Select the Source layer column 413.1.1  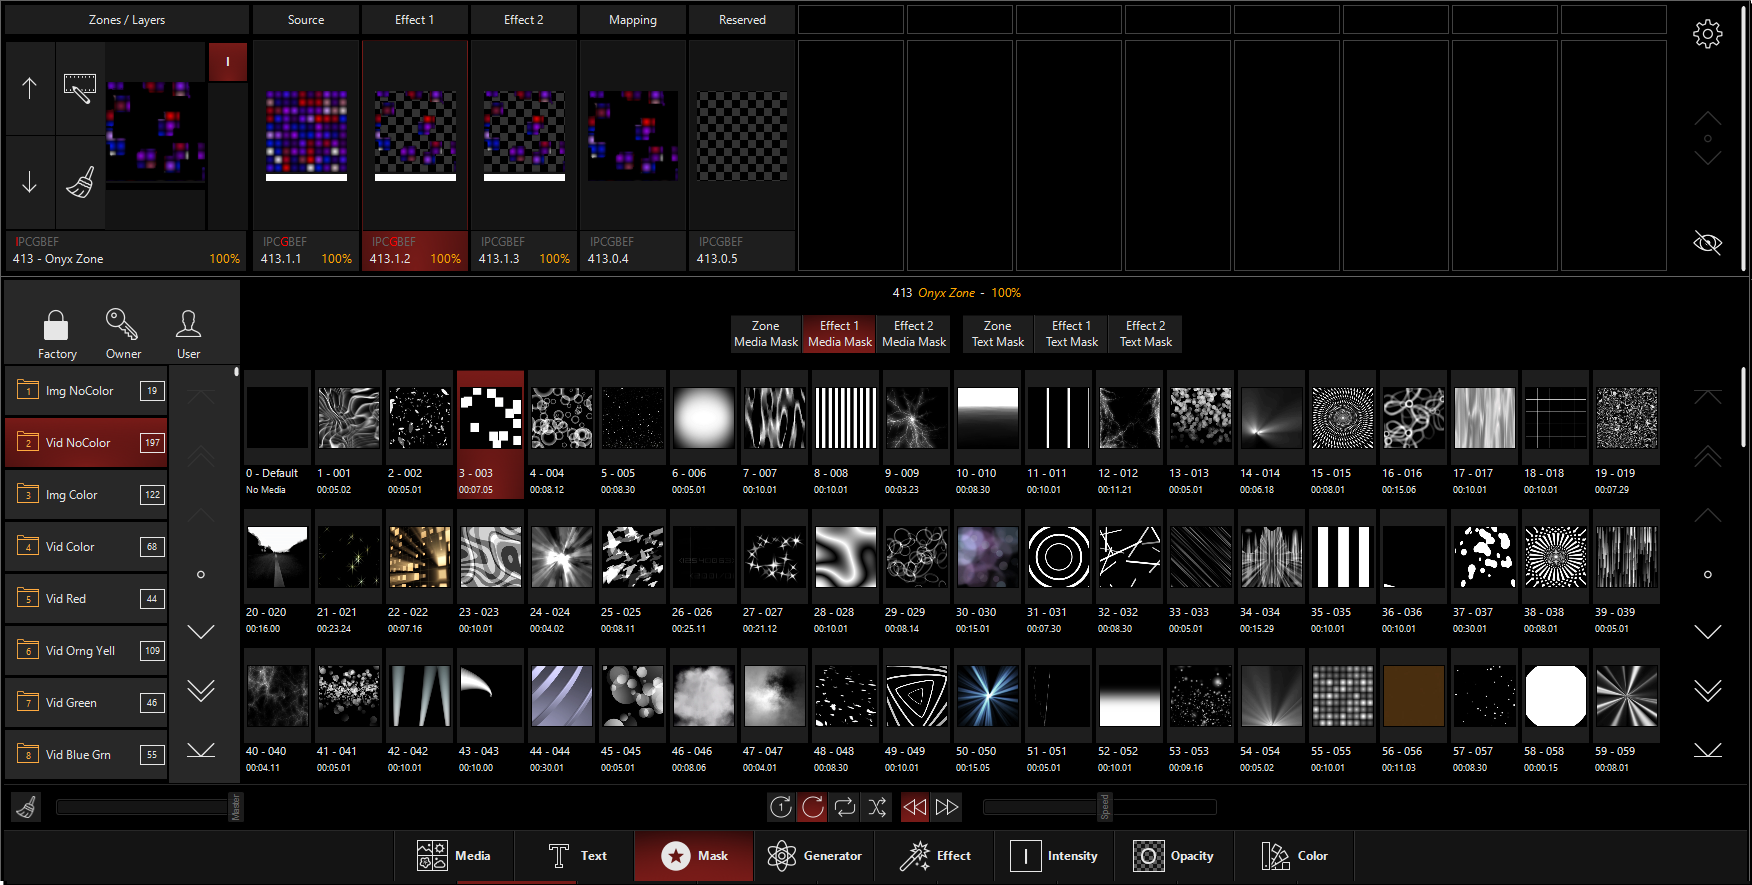pos(306,155)
